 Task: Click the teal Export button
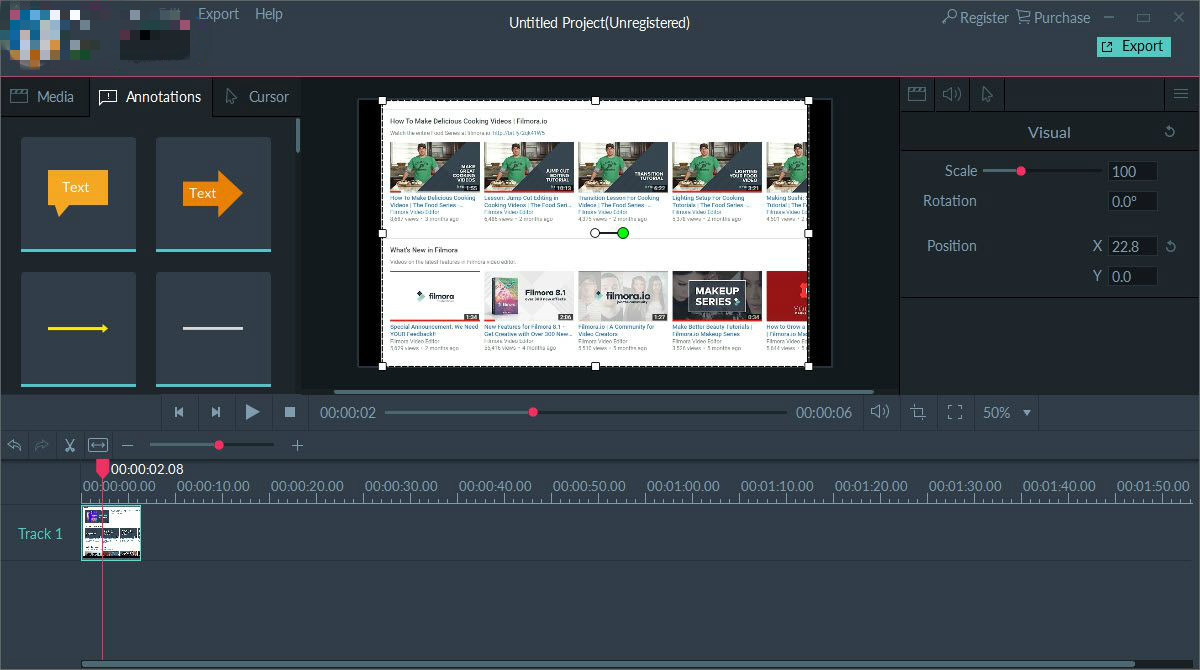click(x=1133, y=46)
